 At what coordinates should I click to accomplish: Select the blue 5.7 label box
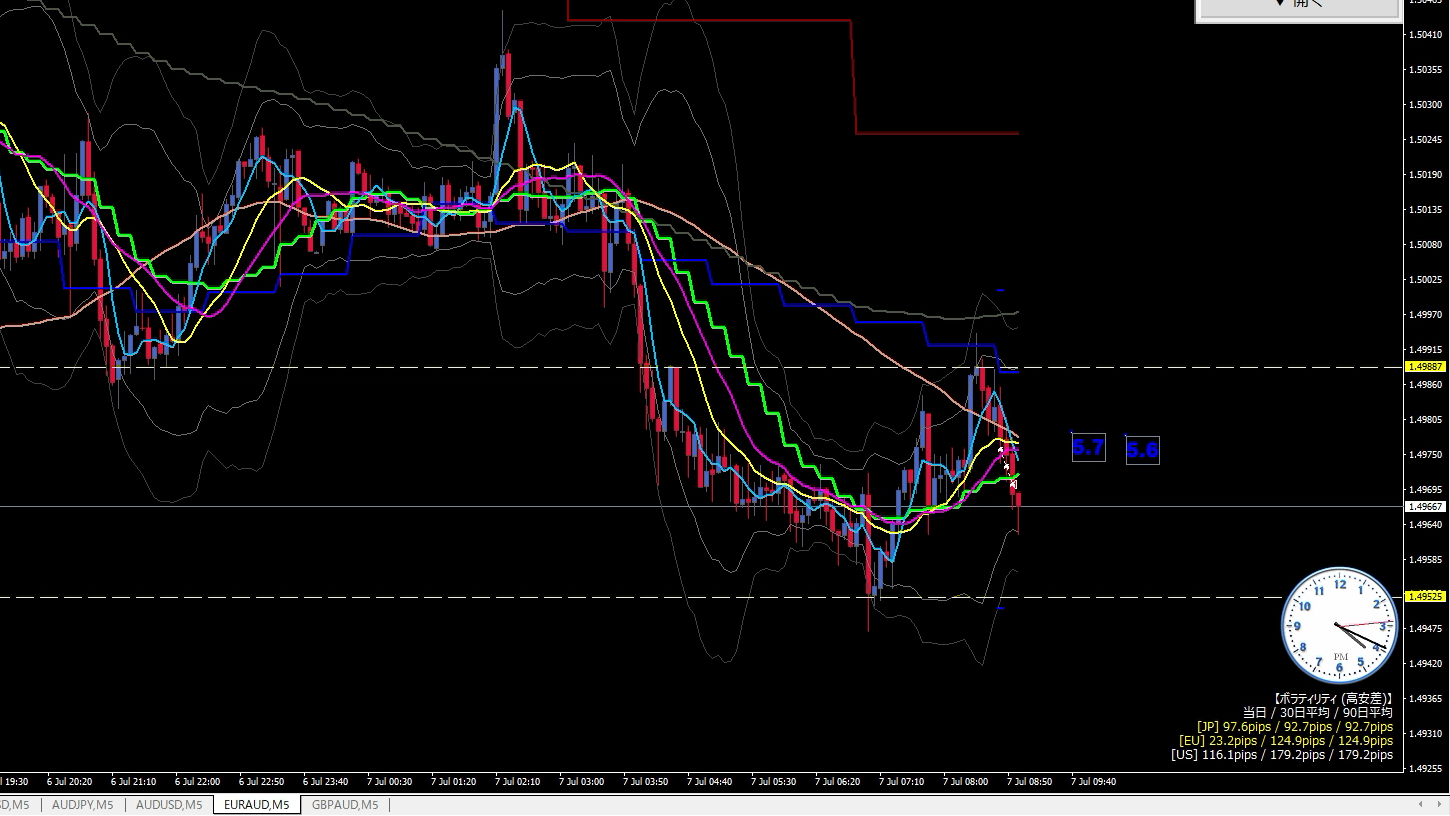[1088, 448]
